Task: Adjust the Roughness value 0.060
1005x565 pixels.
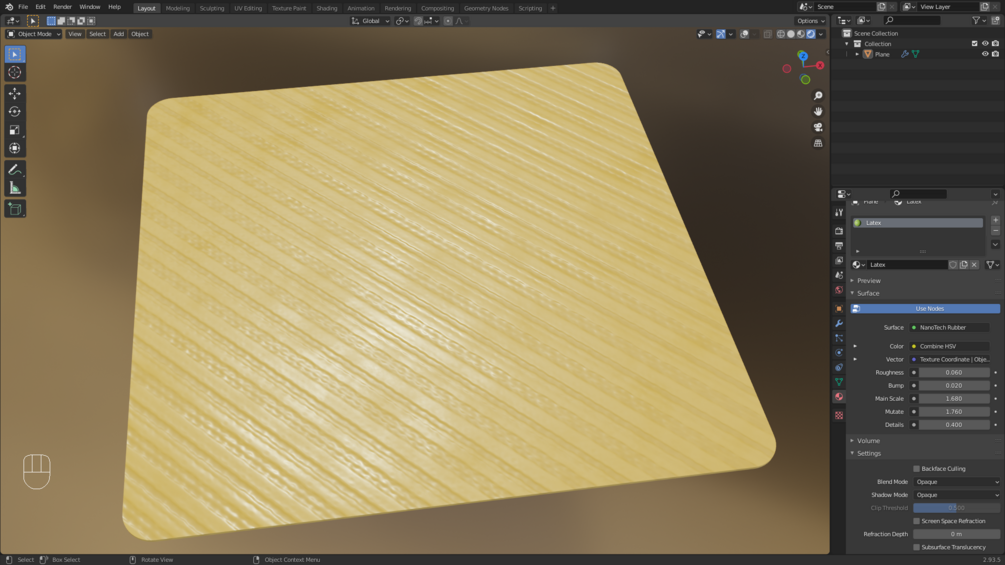Action: [x=954, y=373]
